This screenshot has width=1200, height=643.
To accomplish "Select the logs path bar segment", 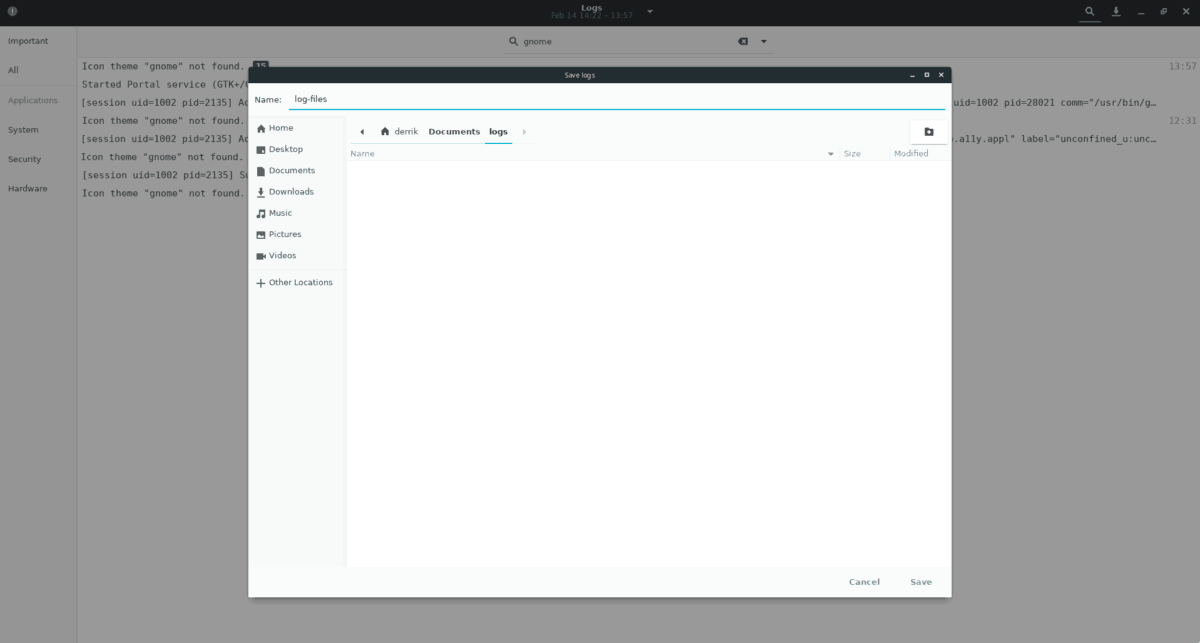I will [x=498, y=132].
